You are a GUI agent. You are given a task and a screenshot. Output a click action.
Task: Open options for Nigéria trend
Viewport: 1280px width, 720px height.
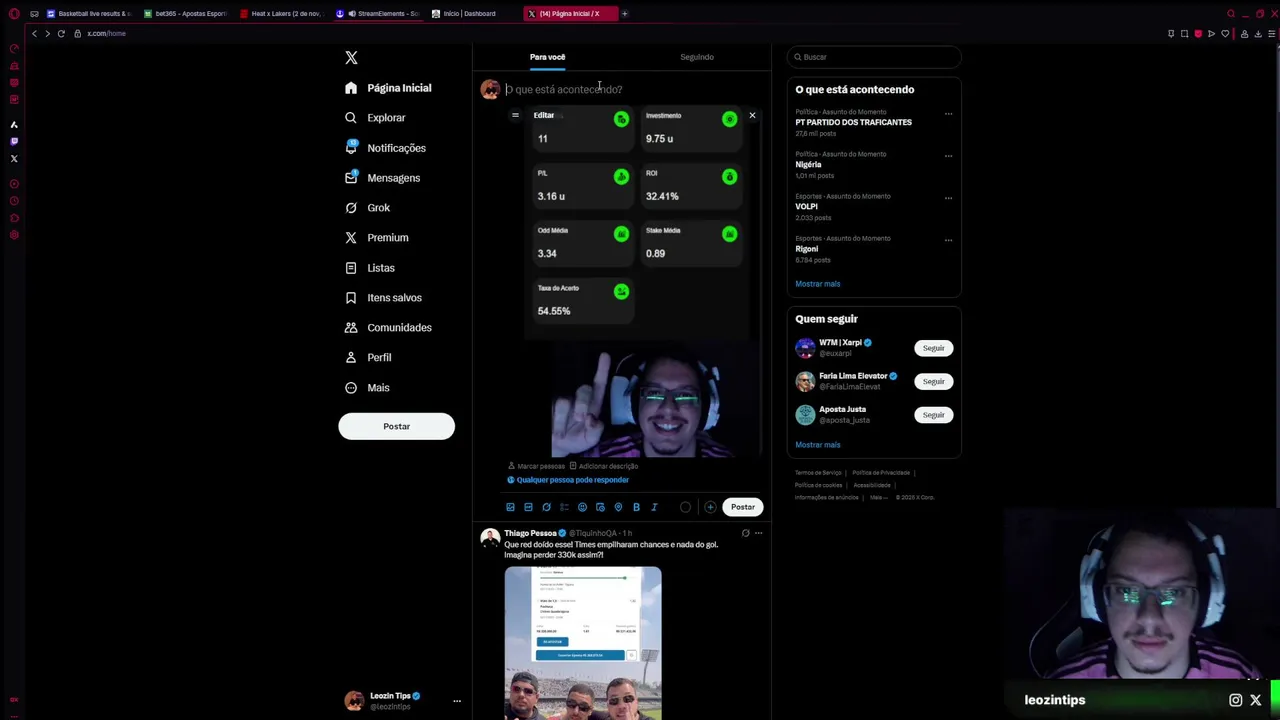tap(948, 156)
